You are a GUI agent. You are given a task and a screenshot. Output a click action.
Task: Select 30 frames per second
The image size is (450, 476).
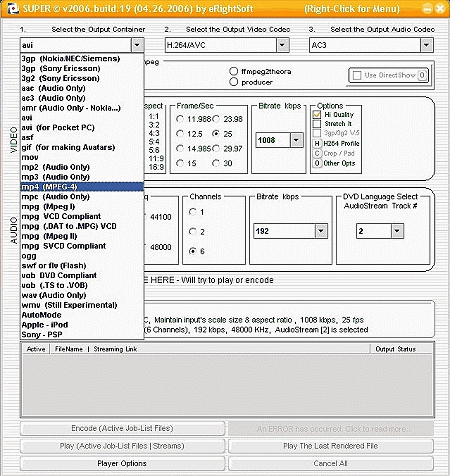[x=216, y=163]
